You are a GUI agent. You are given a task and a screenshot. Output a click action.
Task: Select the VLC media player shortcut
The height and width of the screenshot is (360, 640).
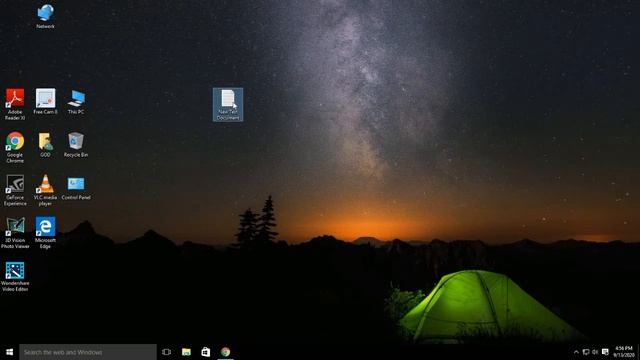45,190
